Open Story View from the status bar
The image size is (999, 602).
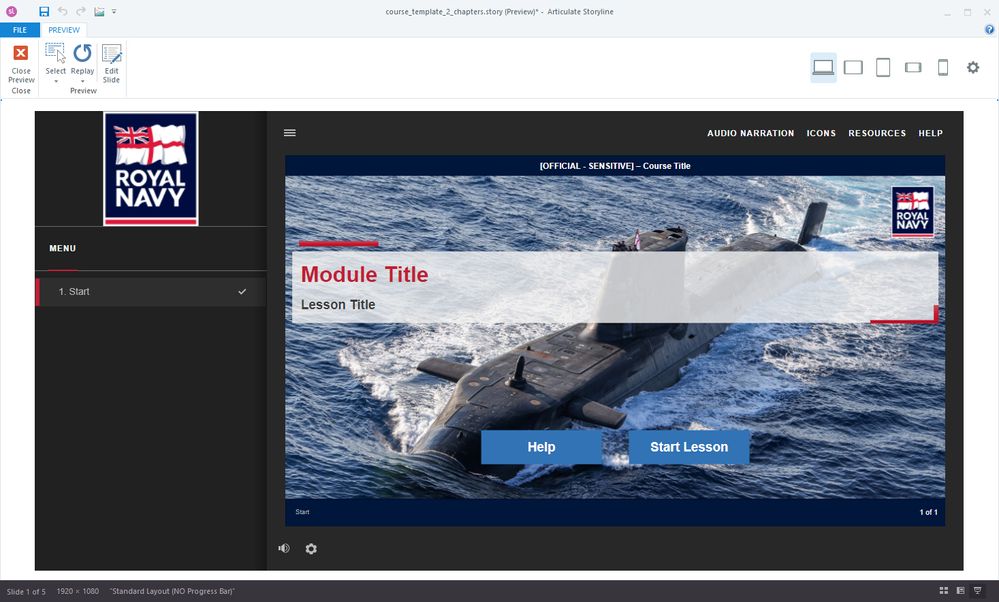click(943, 591)
